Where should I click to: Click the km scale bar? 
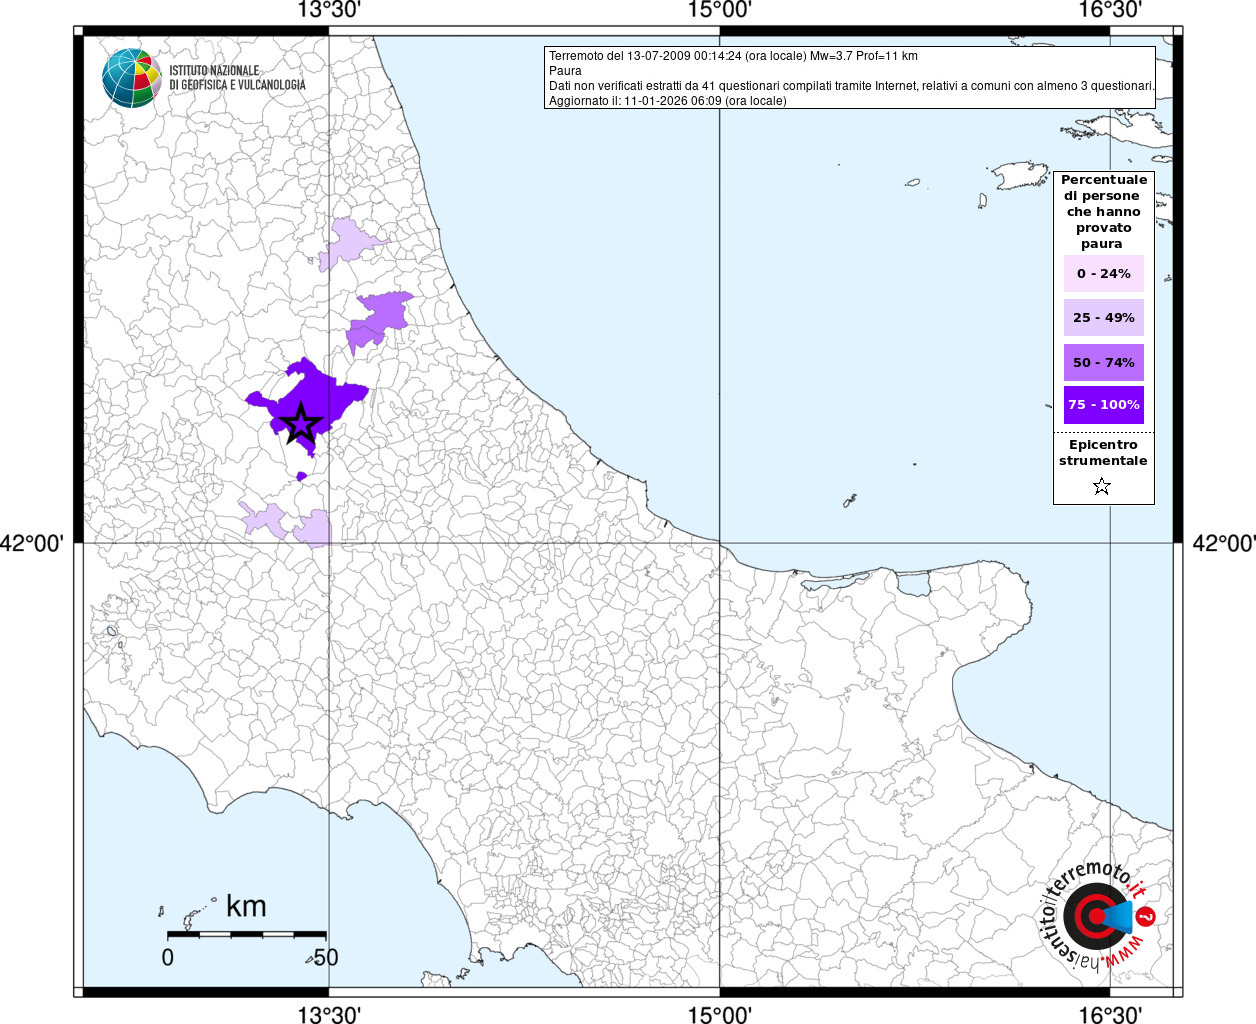pos(245,934)
